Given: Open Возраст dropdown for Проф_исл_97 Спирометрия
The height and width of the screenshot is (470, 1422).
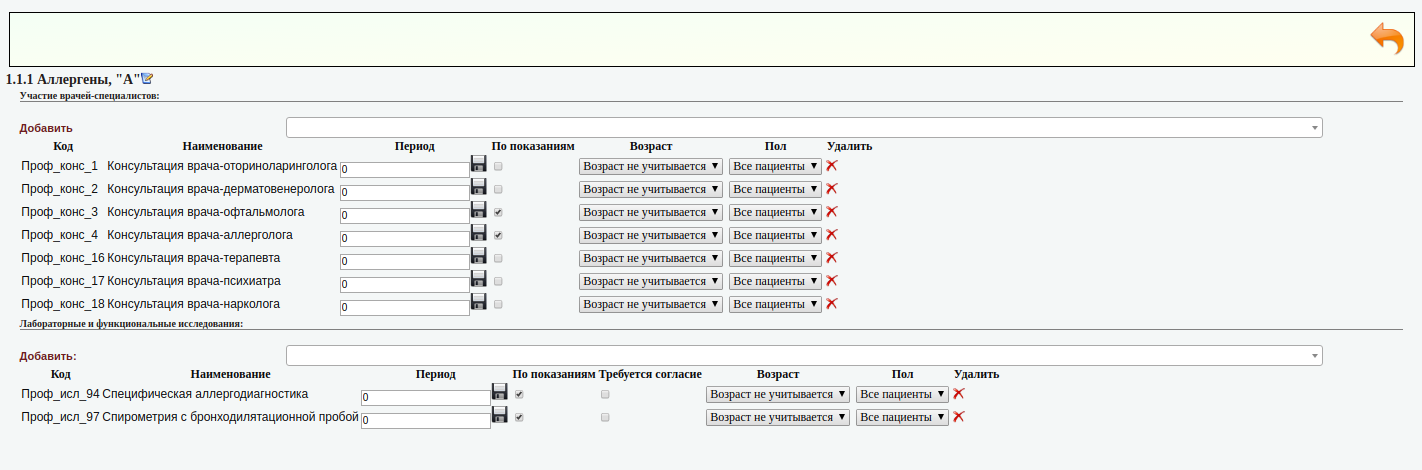Looking at the screenshot, I should pos(777,418).
